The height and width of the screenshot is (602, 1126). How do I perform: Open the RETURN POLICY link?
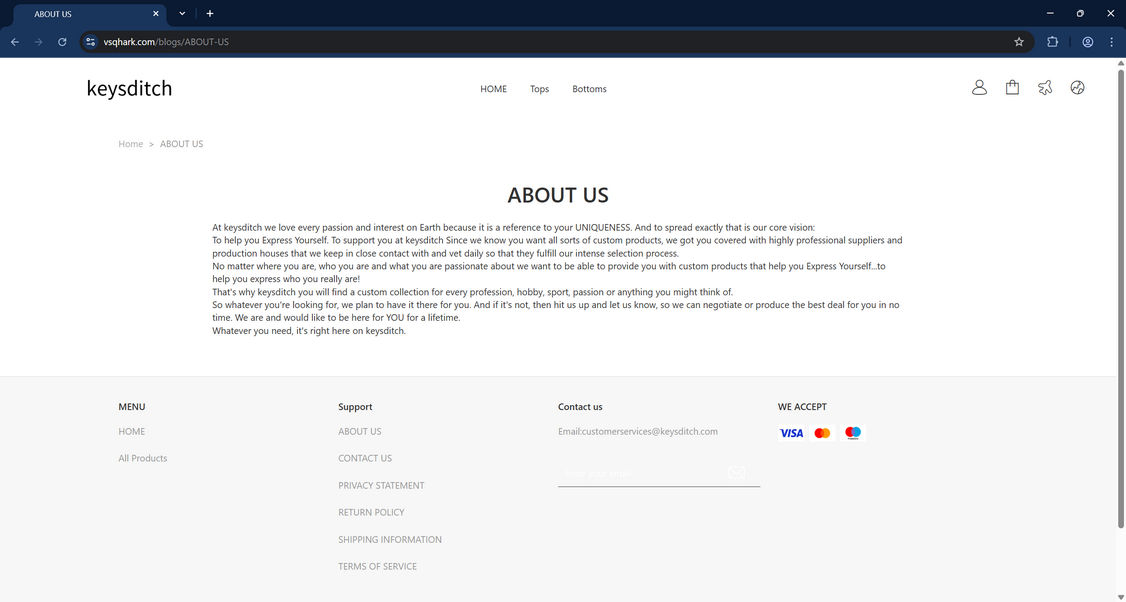(371, 512)
